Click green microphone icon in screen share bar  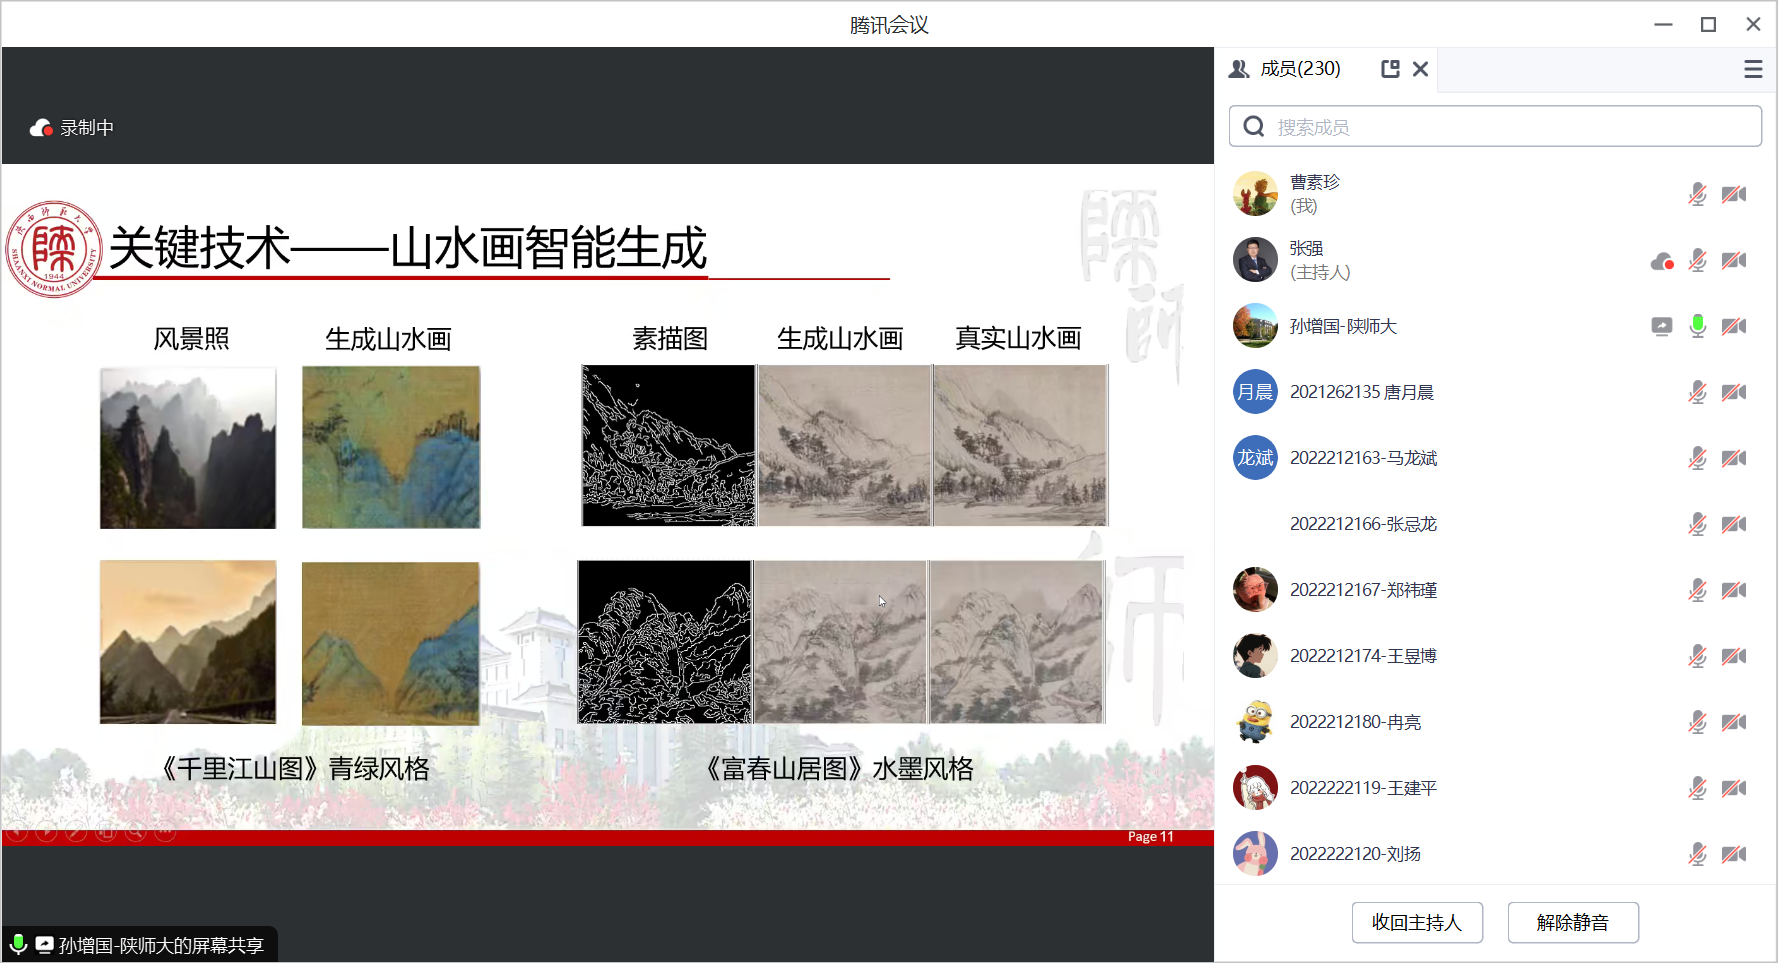click(x=18, y=944)
